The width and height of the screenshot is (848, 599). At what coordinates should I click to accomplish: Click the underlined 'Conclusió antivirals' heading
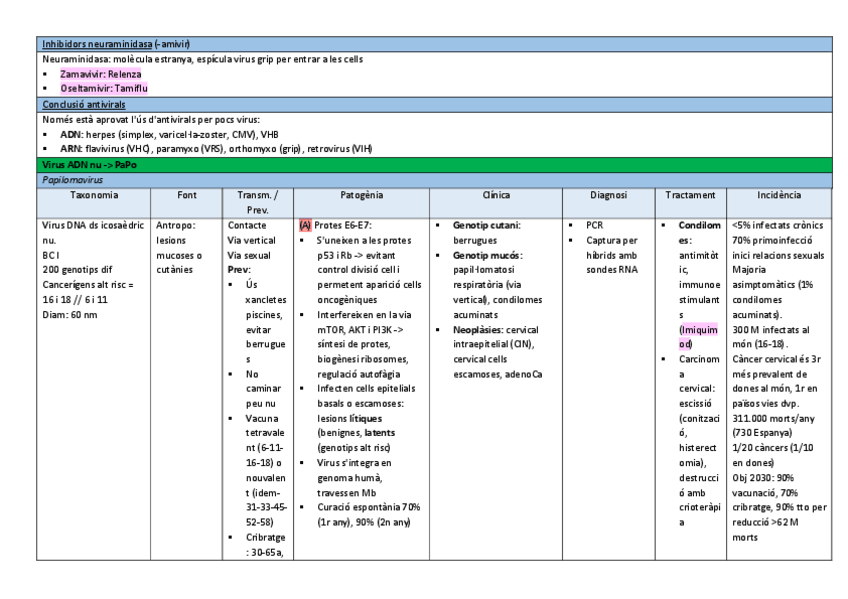pos(83,104)
